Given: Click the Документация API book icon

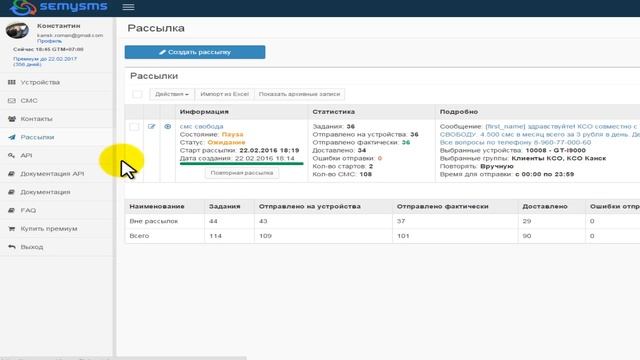Looking at the screenshot, I should (12, 174).
